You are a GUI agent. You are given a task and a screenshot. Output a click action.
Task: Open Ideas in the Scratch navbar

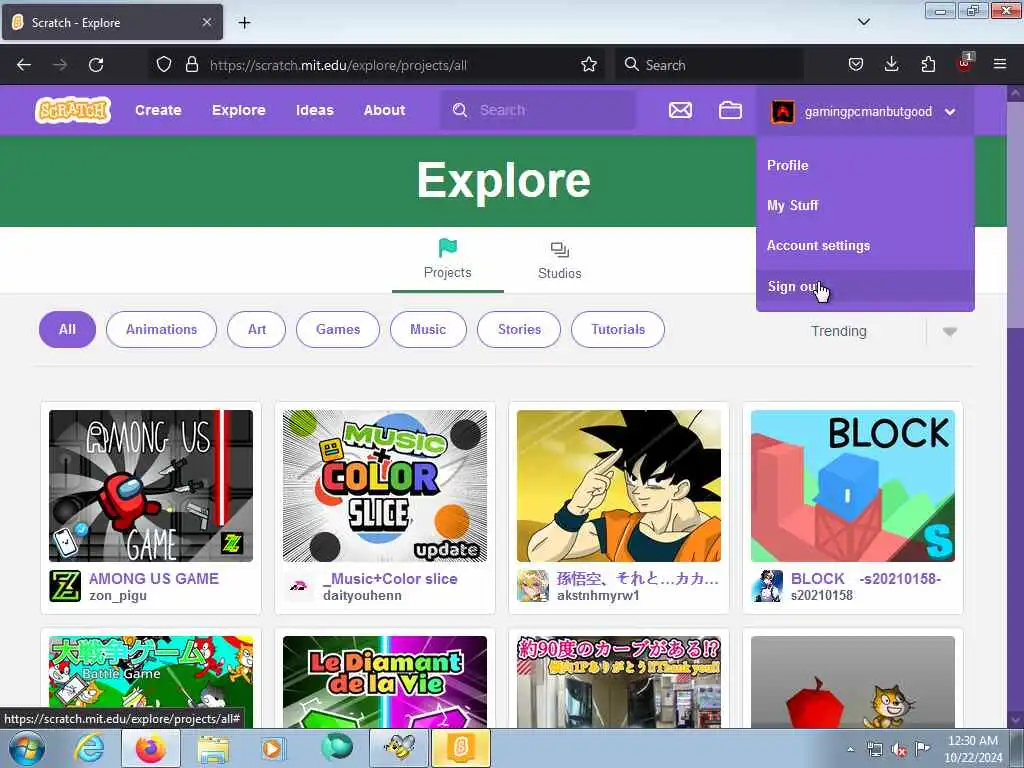point(315,110)
